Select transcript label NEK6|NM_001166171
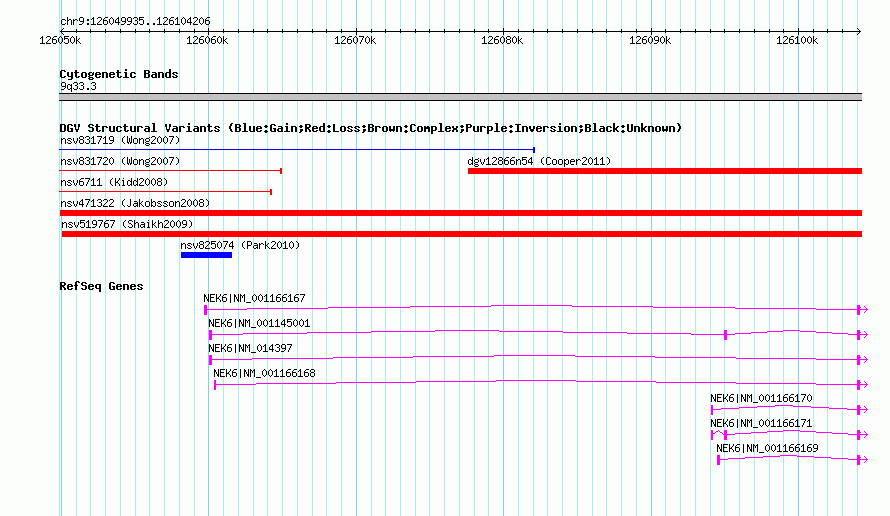890x516 pixels. [x=761, y=423]
